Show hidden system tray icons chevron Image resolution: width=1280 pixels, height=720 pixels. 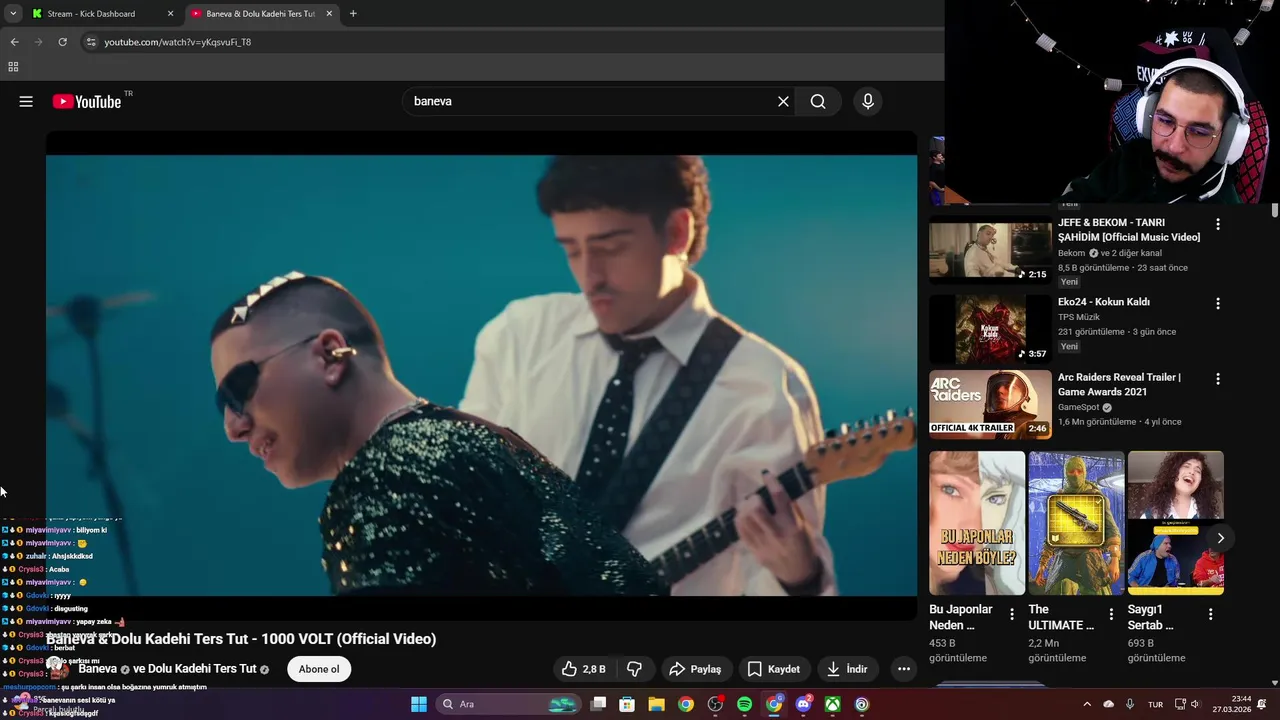coord(1087,704)
